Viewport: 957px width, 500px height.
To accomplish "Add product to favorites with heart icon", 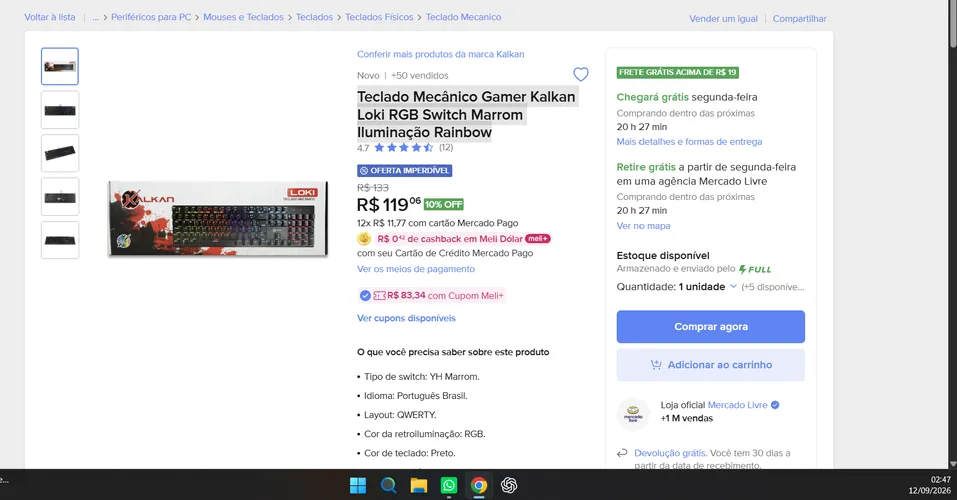I will click(x=580, y=74).
